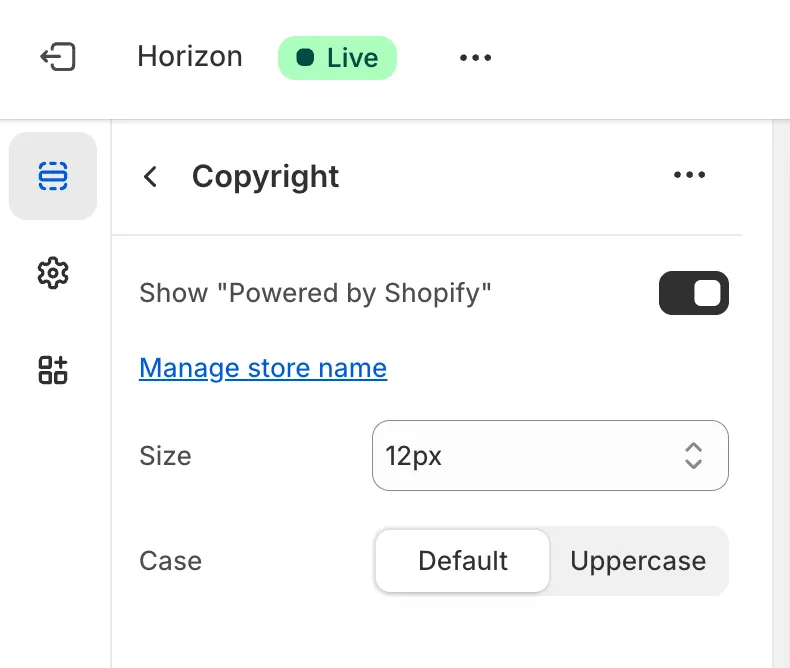Go back using the chevron beside Copyright
The image size is (790, 668).
pos(151,177)
